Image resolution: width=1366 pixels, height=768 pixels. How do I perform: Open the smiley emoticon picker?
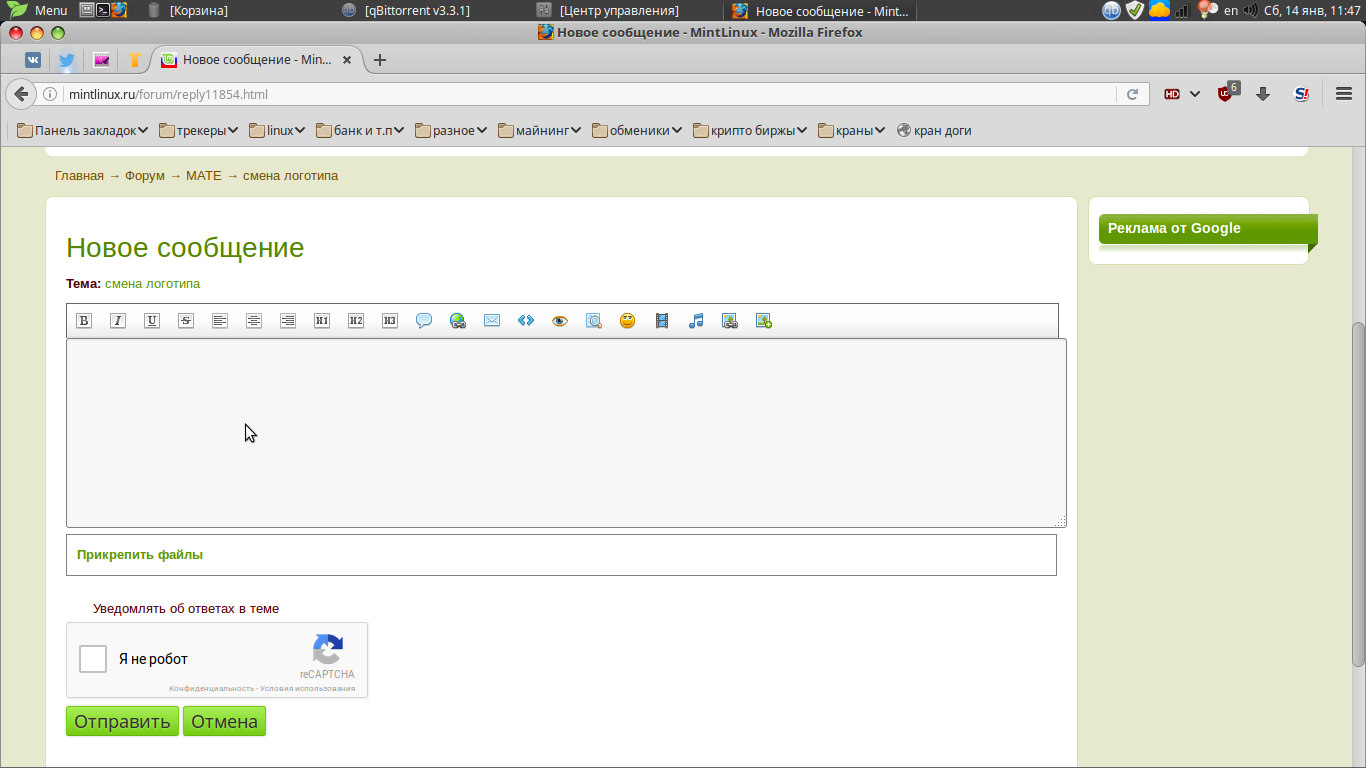[x=628, y=321]
